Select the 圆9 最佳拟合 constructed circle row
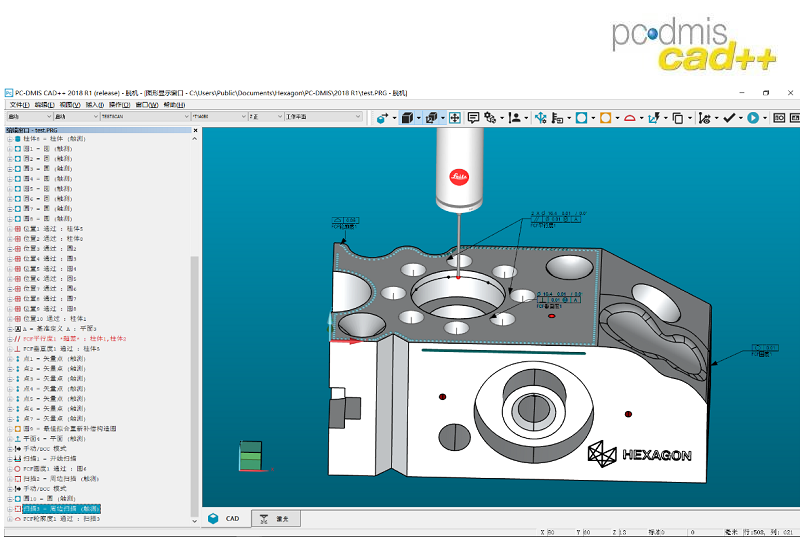The width and height of the screenshot is (800, 537). pyautogui.click(x=69, y=429)
